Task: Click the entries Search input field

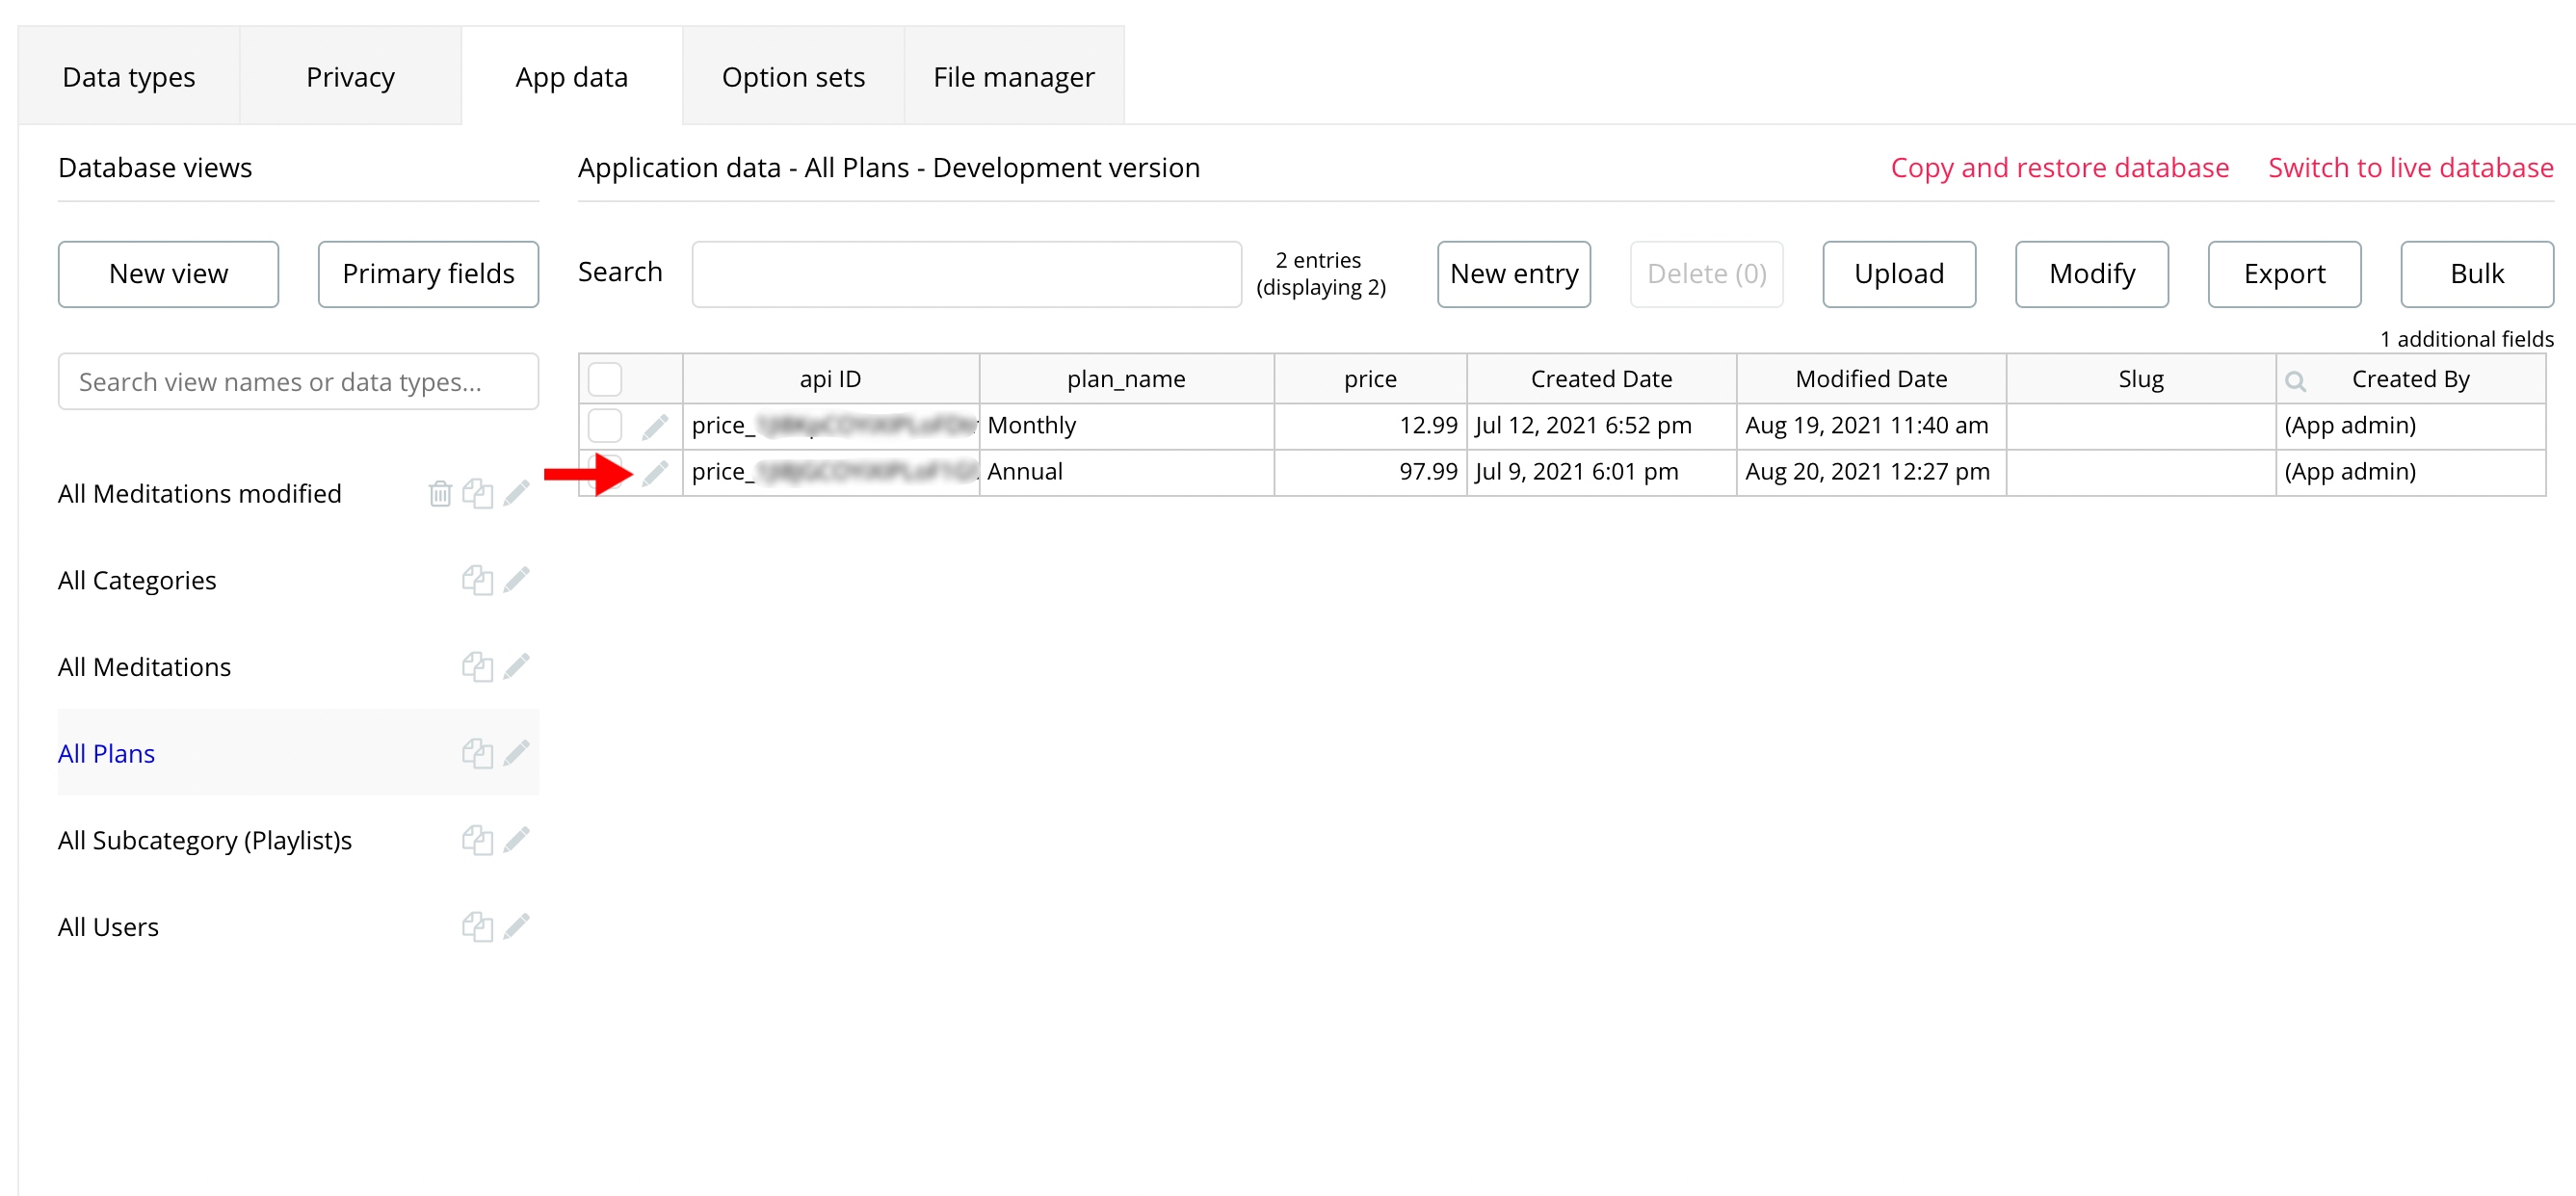Action: pos(966,273)
